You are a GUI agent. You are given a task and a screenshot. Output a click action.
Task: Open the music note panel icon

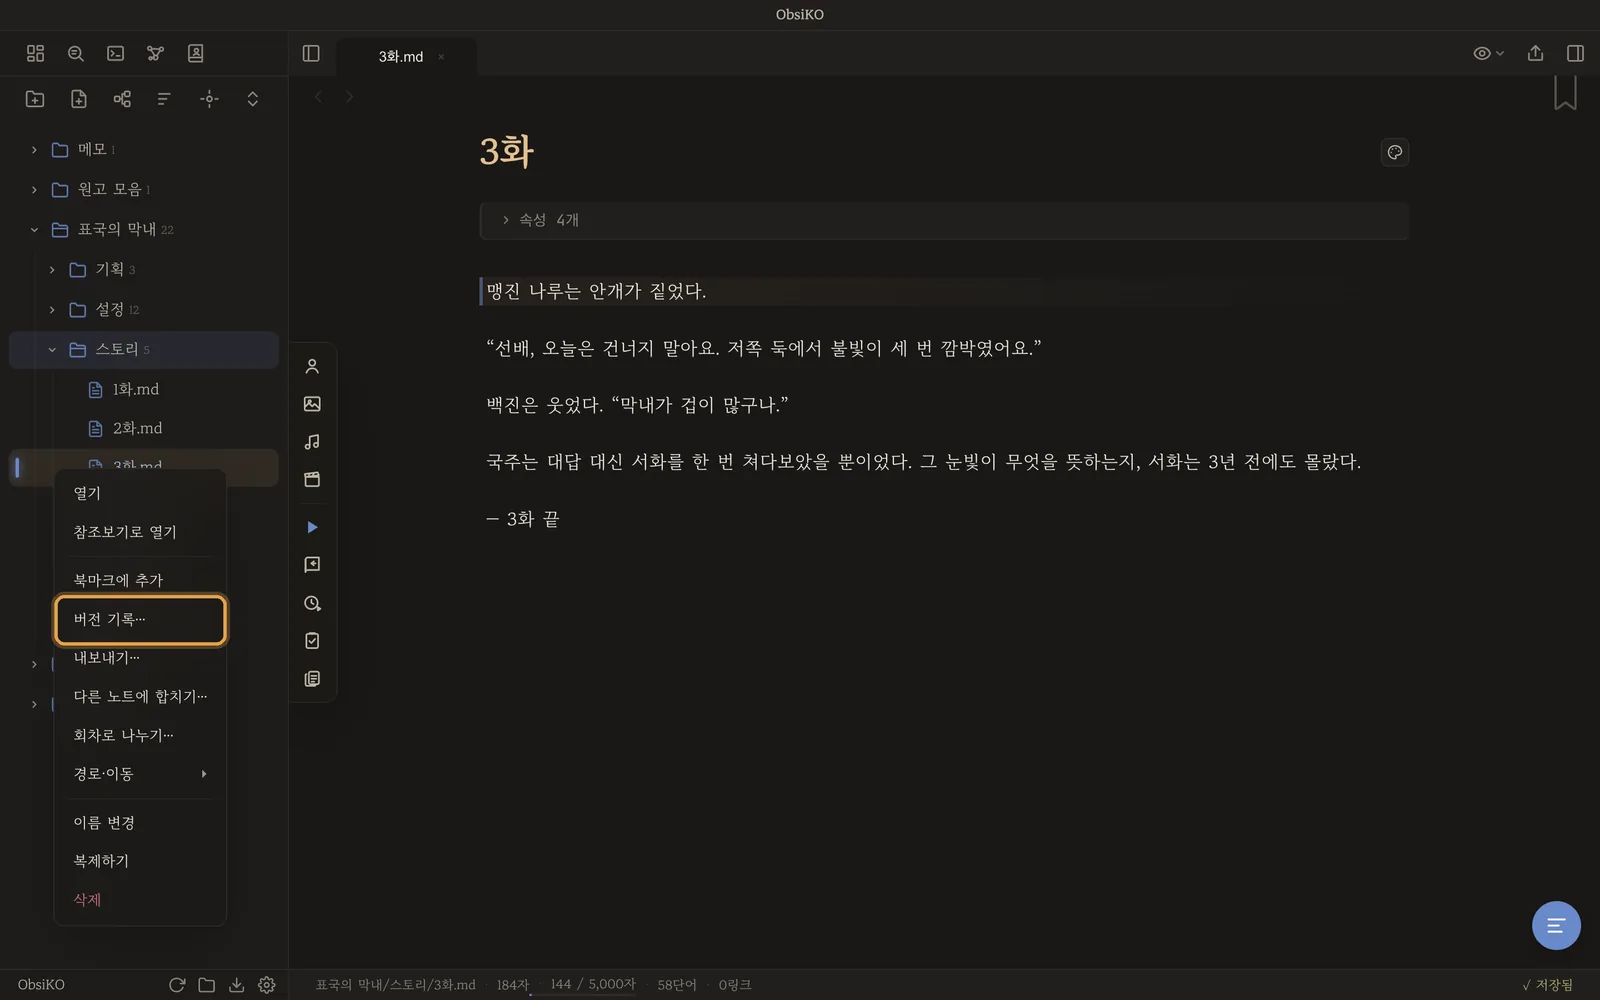tap(312, 442)
